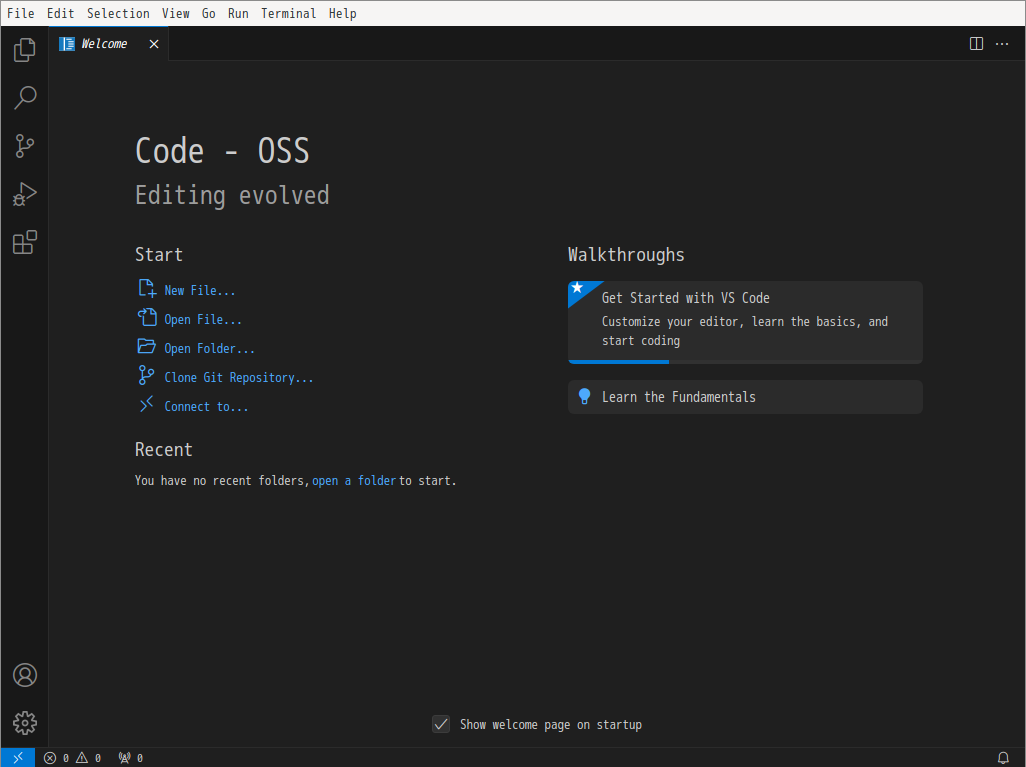Click the Open File... link
The height and width of the screenshot is (767, 1026).
pos(203,319)
